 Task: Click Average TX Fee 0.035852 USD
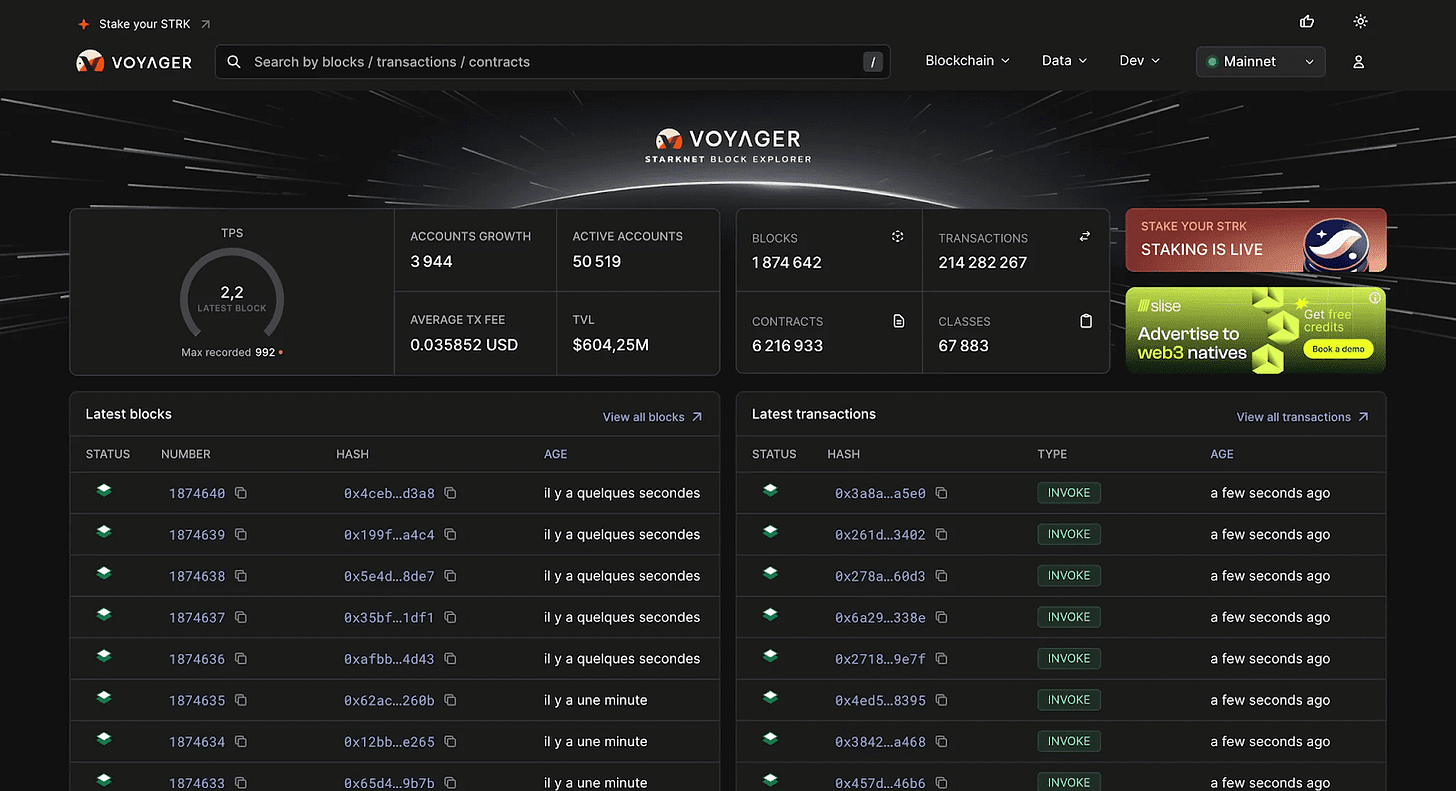coord(464,345)
